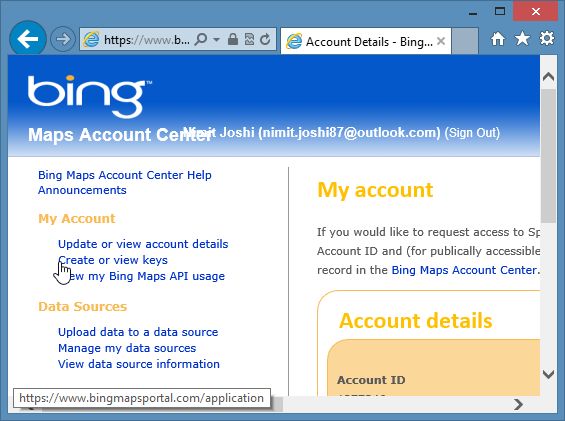Click the My Account sidebar heading
Viewport: 565px width, 421px height.
pos(77,218)
